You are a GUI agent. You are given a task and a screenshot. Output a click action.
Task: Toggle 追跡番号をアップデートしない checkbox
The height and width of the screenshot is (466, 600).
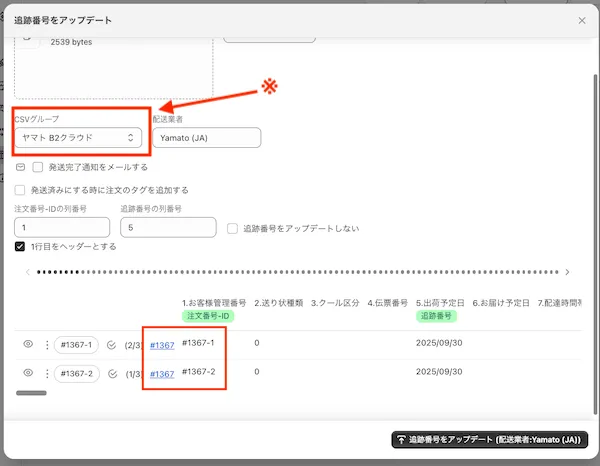233,228
